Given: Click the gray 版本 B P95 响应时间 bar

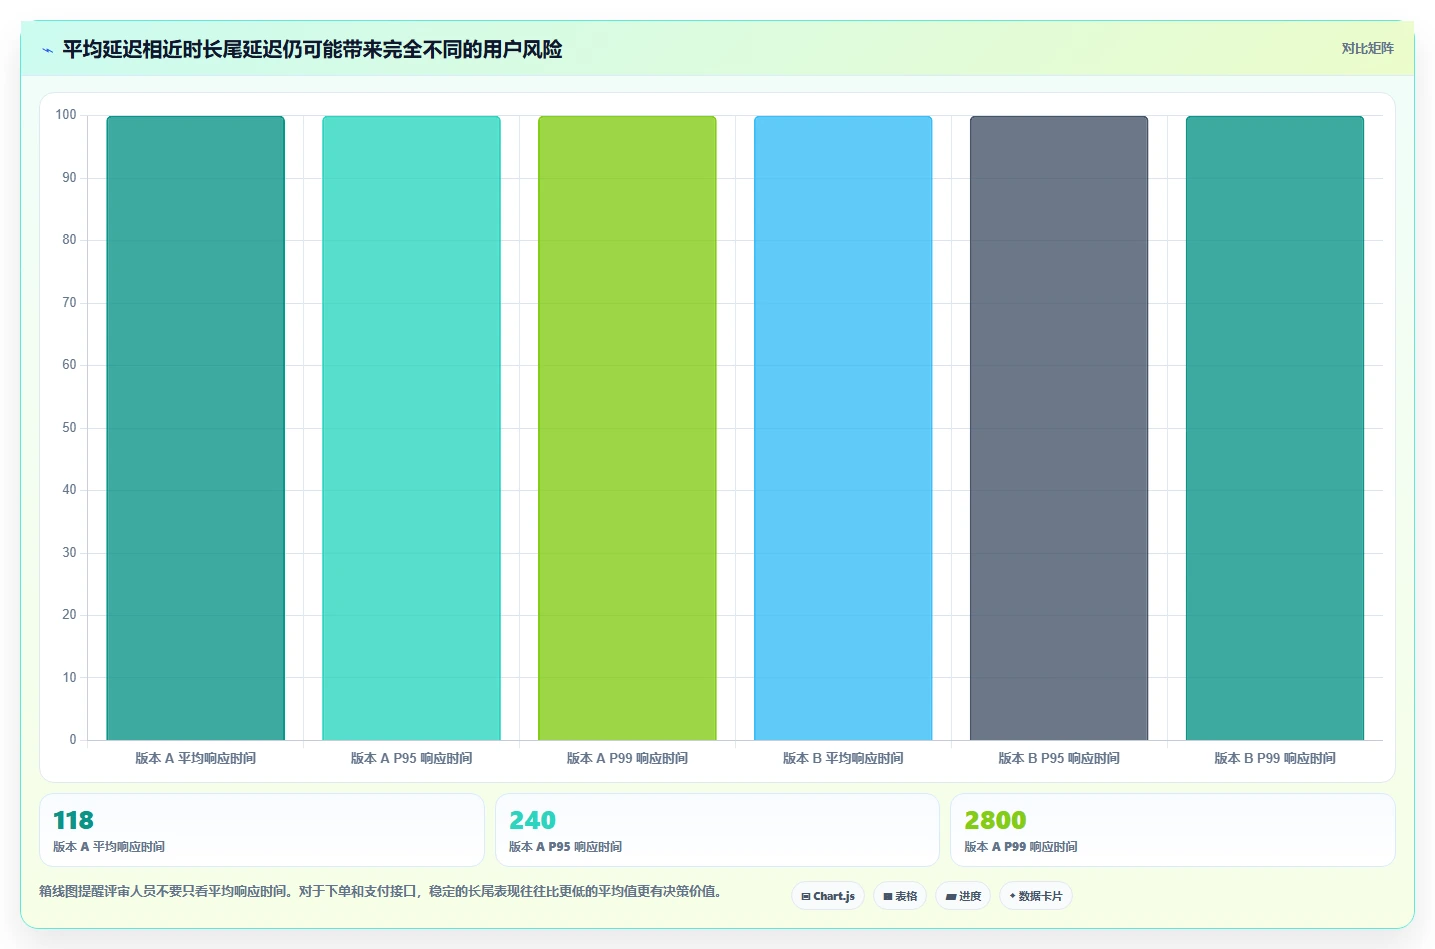Looking at the screenshot, I should click(1059, 428).
